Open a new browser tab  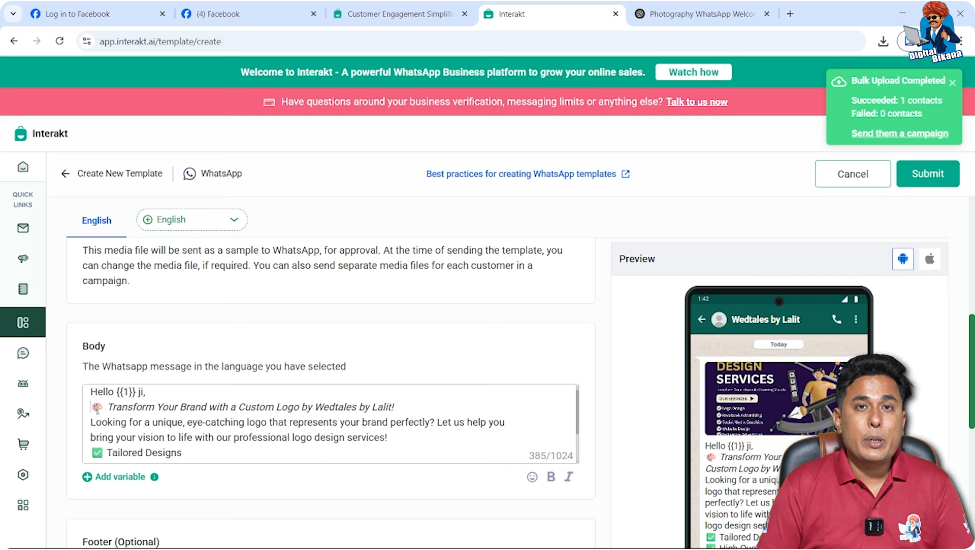tap(790, 14)
